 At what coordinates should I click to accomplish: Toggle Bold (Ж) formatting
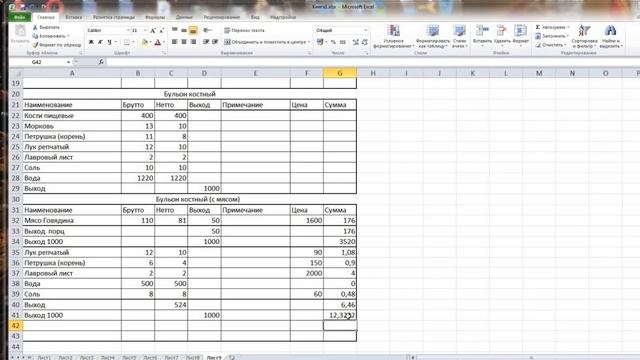(91, 42)
